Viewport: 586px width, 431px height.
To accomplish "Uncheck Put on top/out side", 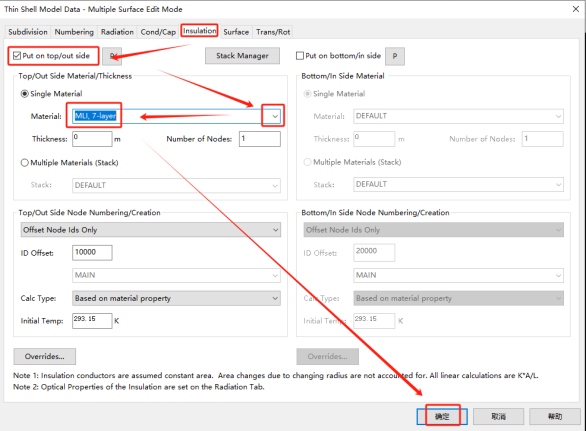I will [17, 56].
